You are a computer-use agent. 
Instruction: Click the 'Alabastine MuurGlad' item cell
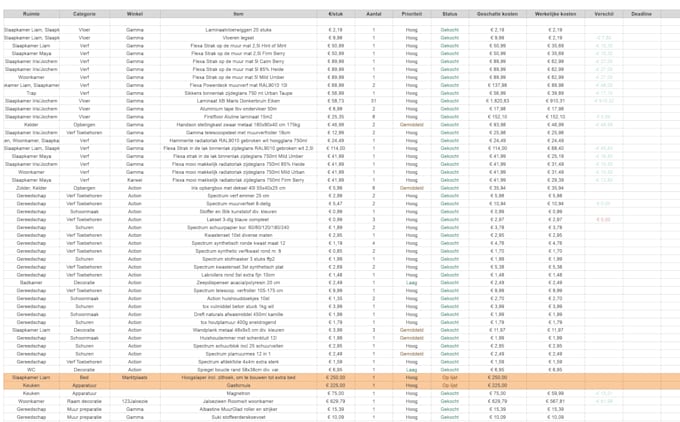click(x=238, y=409)
